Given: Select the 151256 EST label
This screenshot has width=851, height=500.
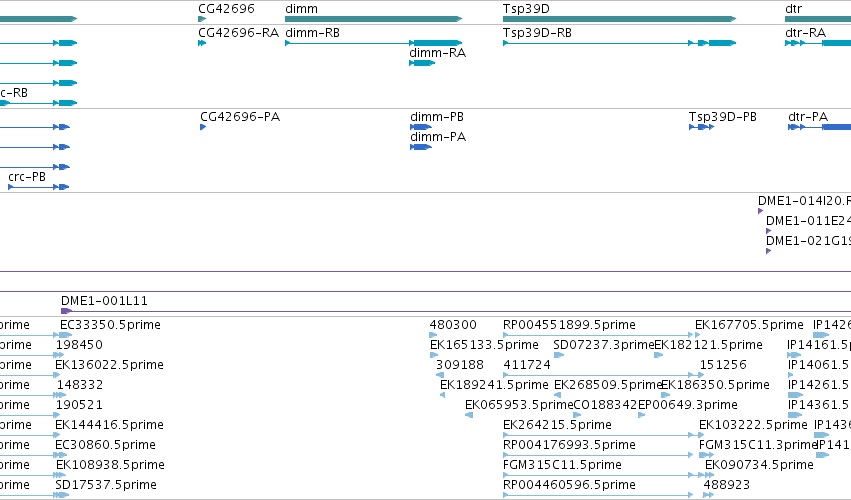Looking at the screenshot, I should coord(723,365).
